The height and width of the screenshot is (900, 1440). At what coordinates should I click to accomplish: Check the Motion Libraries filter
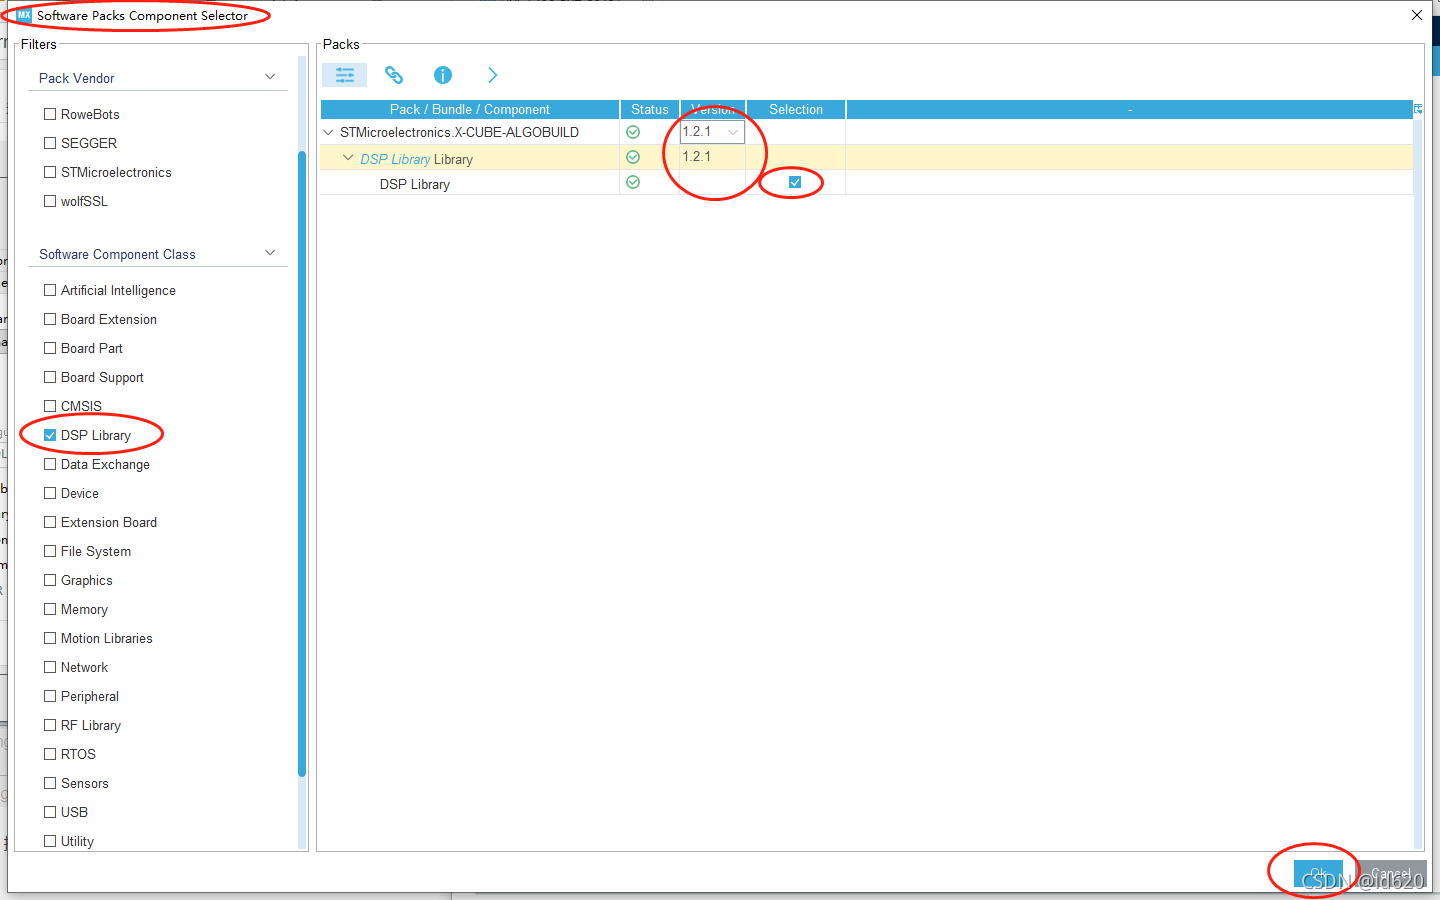50,638
